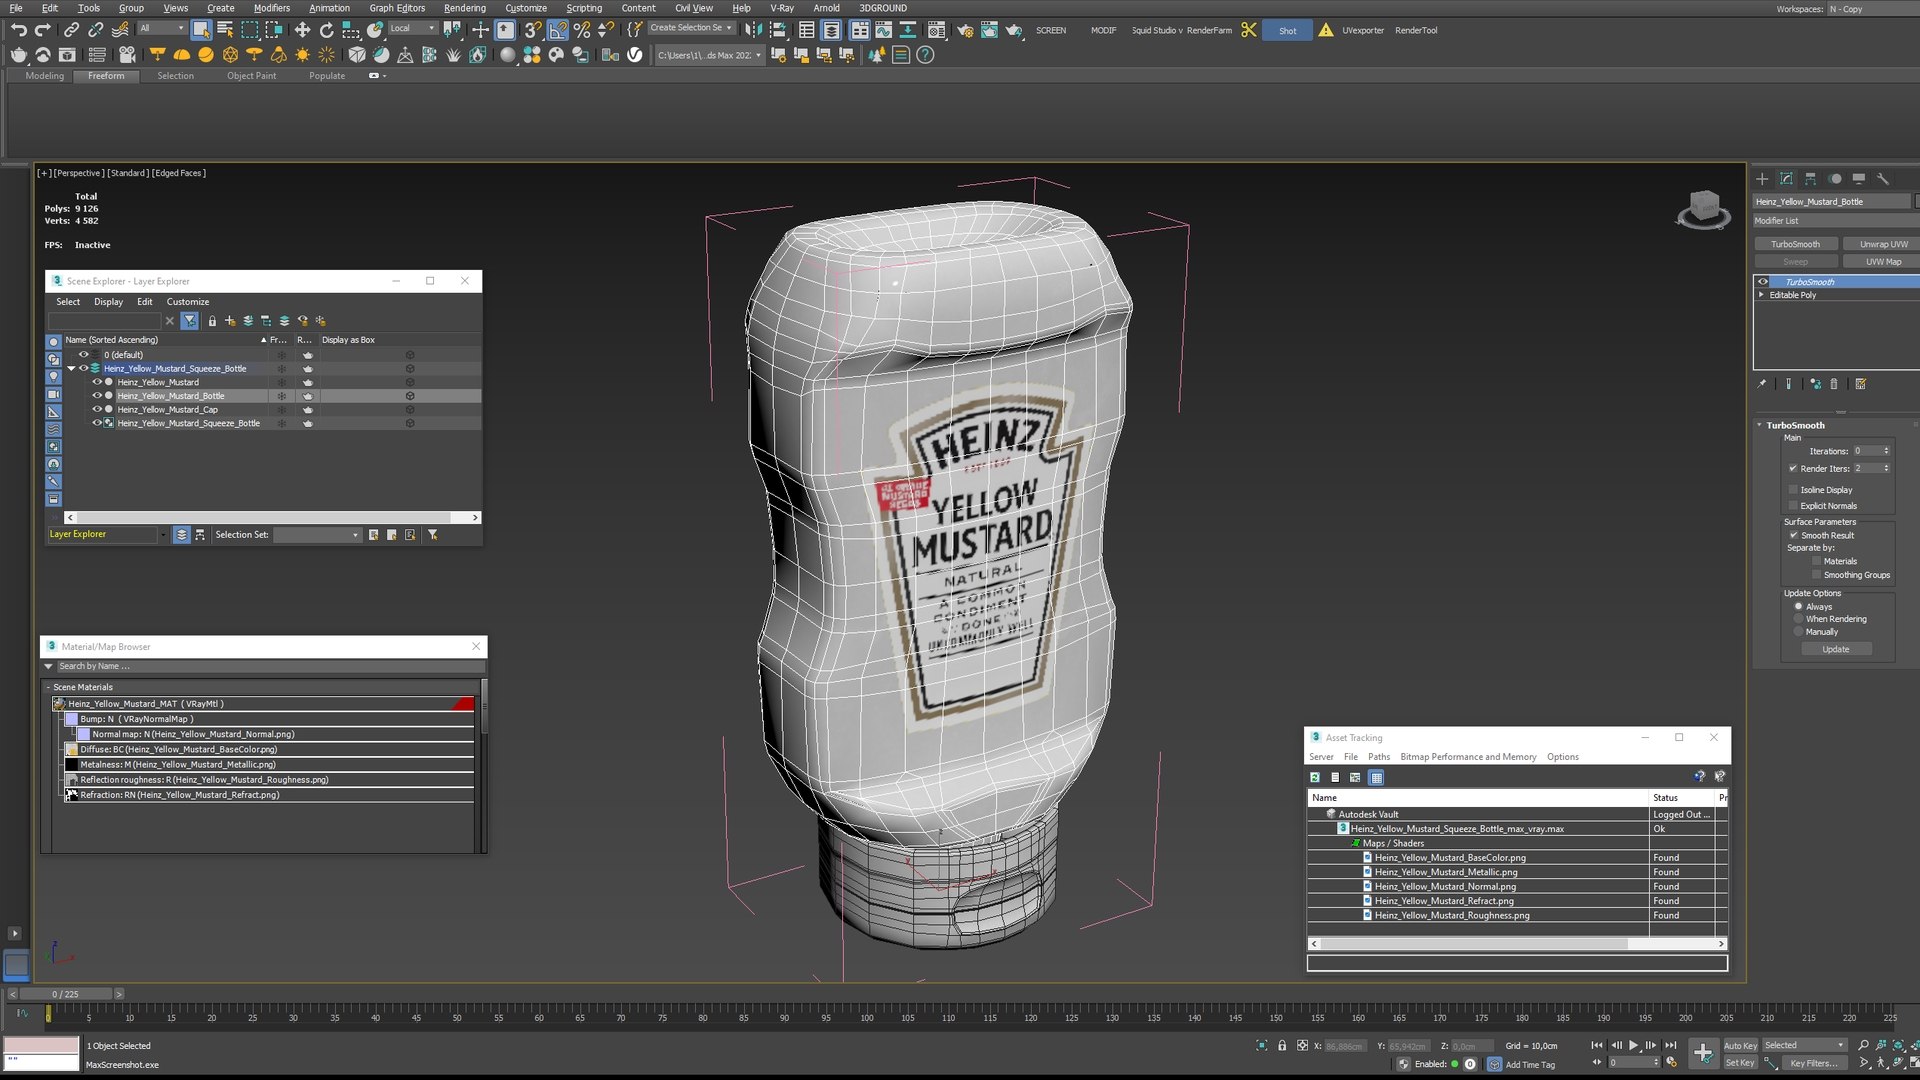Toggle Angle Snap icon in toolbar
Viewport: 1920px width, 1080px height.
(x=558, y=30)
